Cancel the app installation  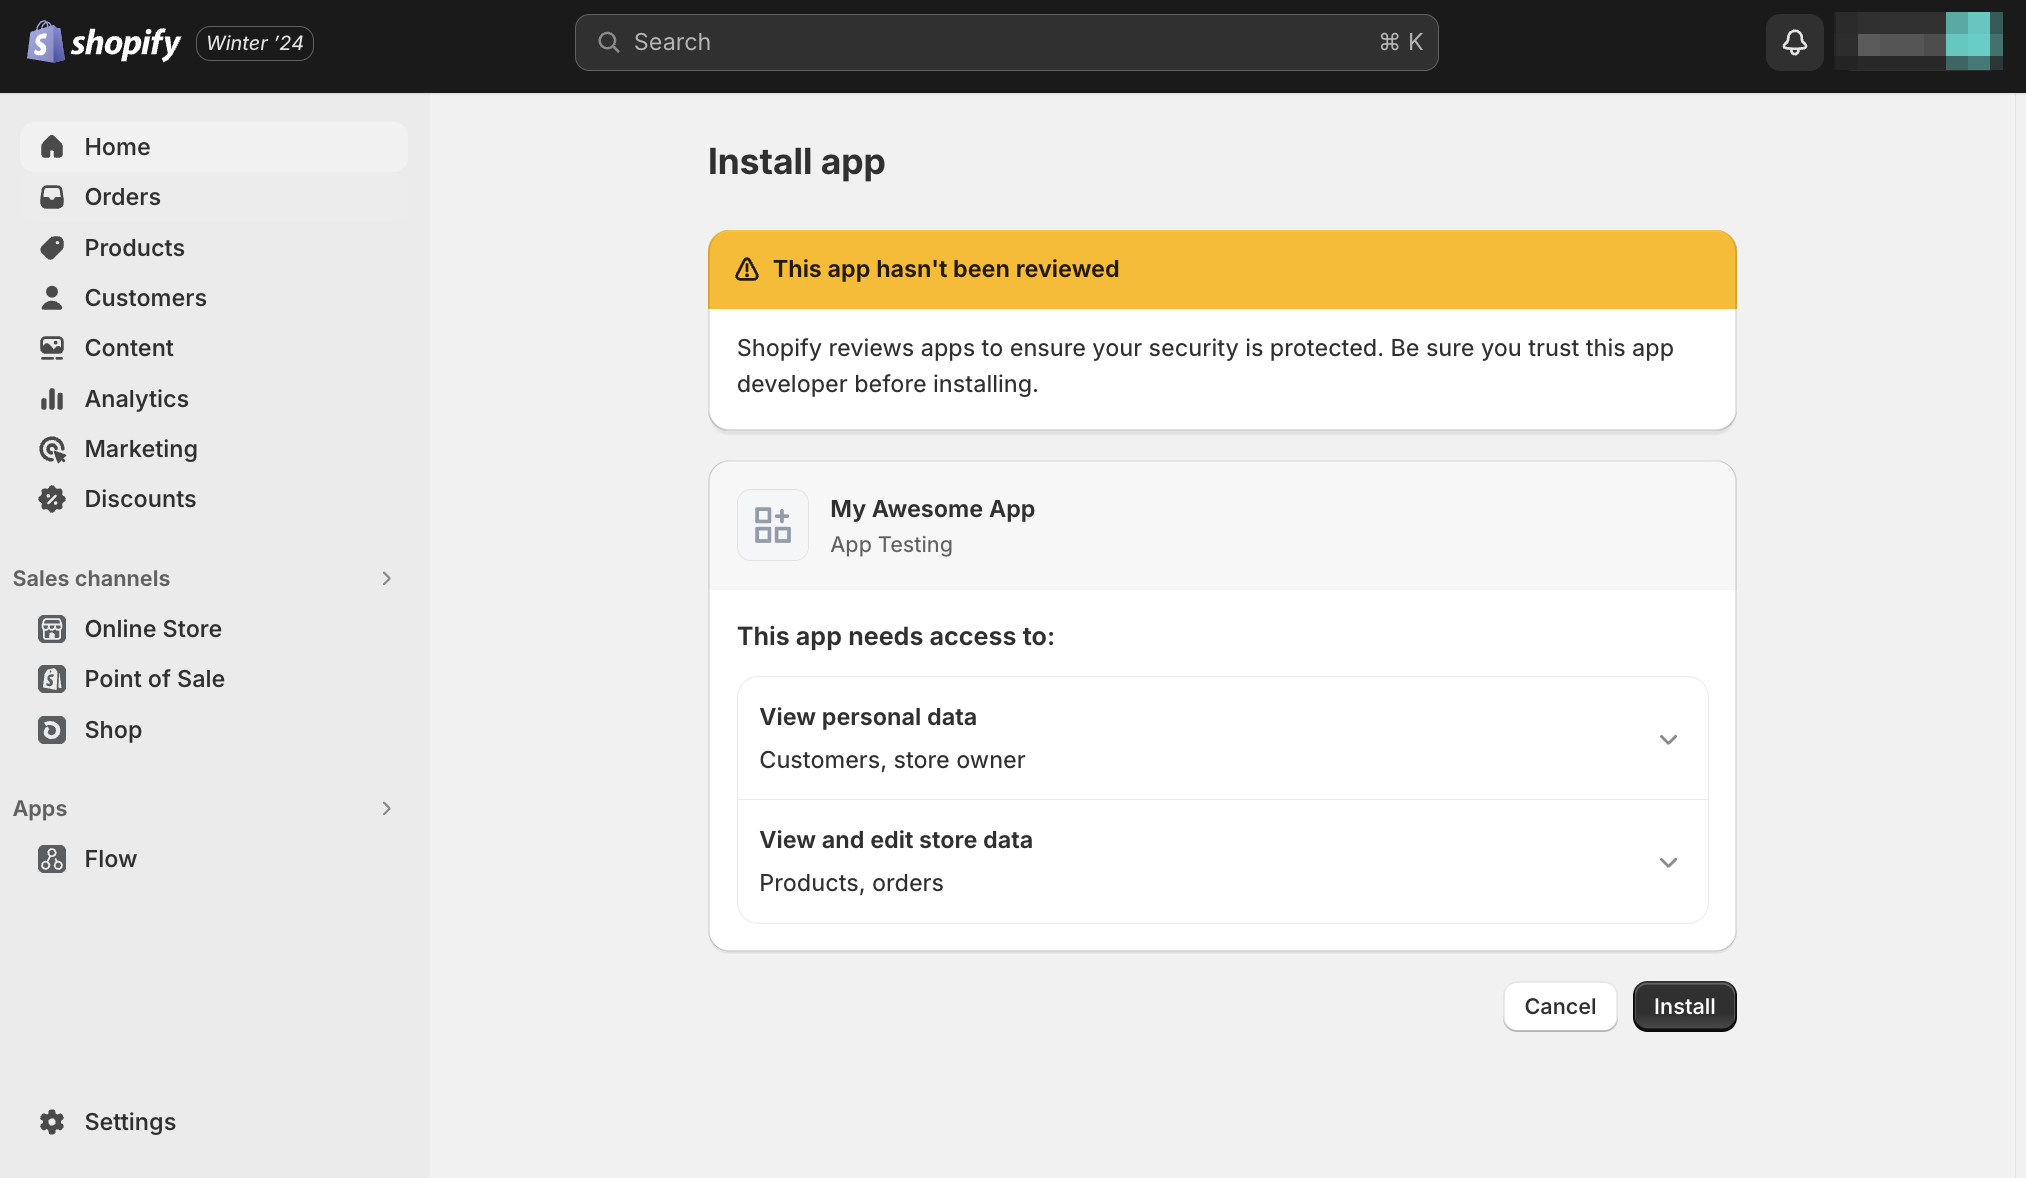click(x=1559, y=1006)
